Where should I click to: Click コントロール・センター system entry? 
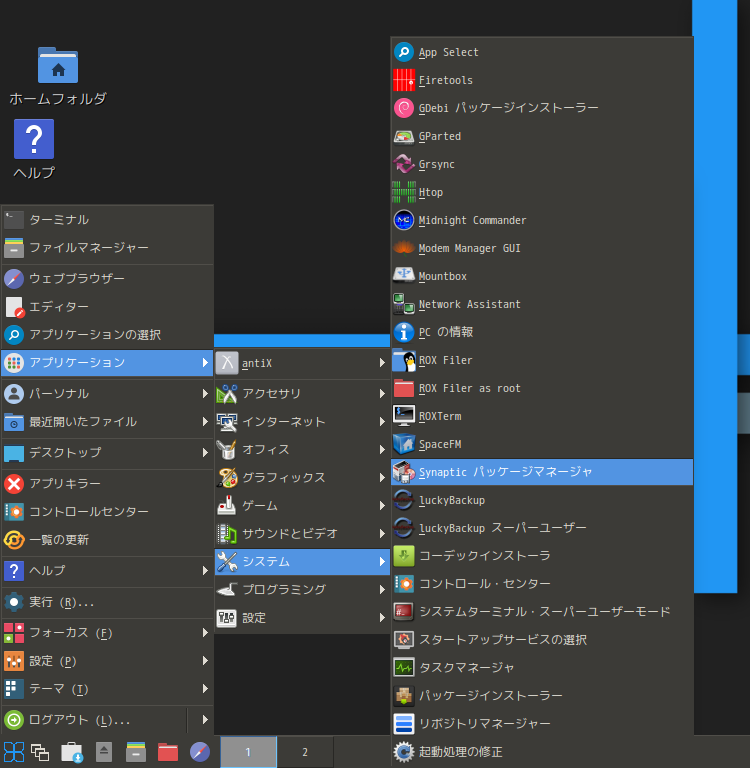[x=542, y=584]
